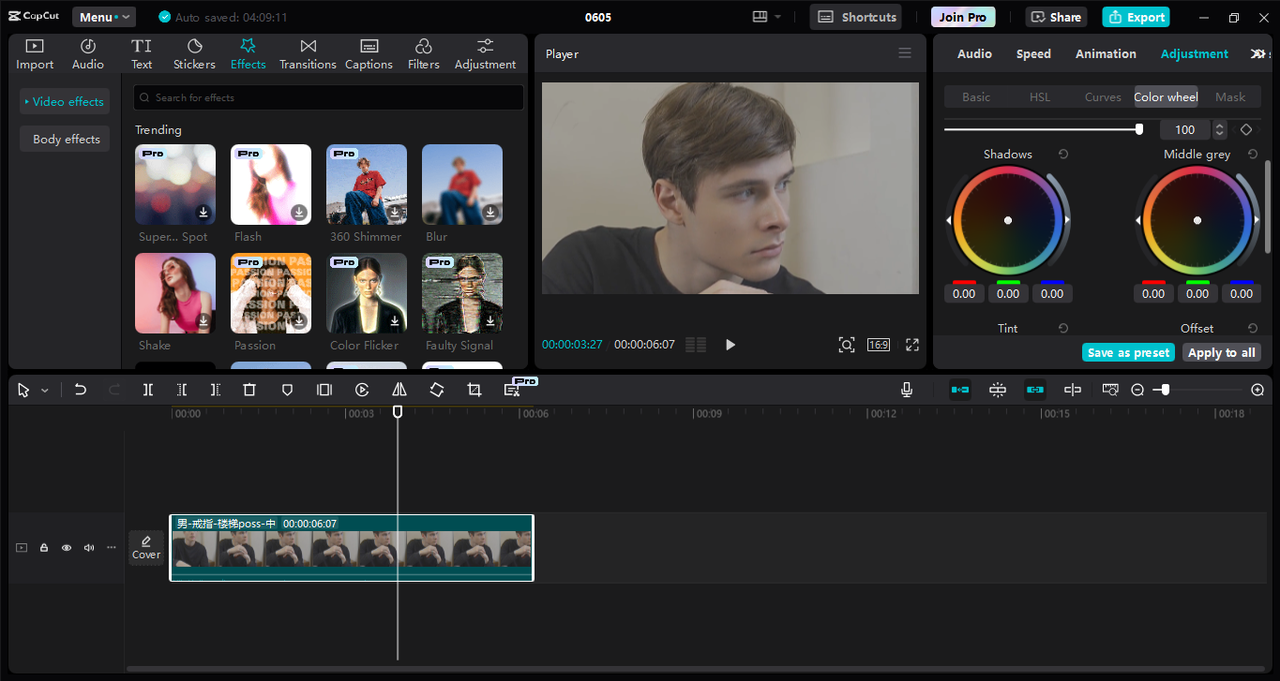This screenshot has height=681, width=1280.
Task: Toggle clip linkage
Action: click(1035, 390)
